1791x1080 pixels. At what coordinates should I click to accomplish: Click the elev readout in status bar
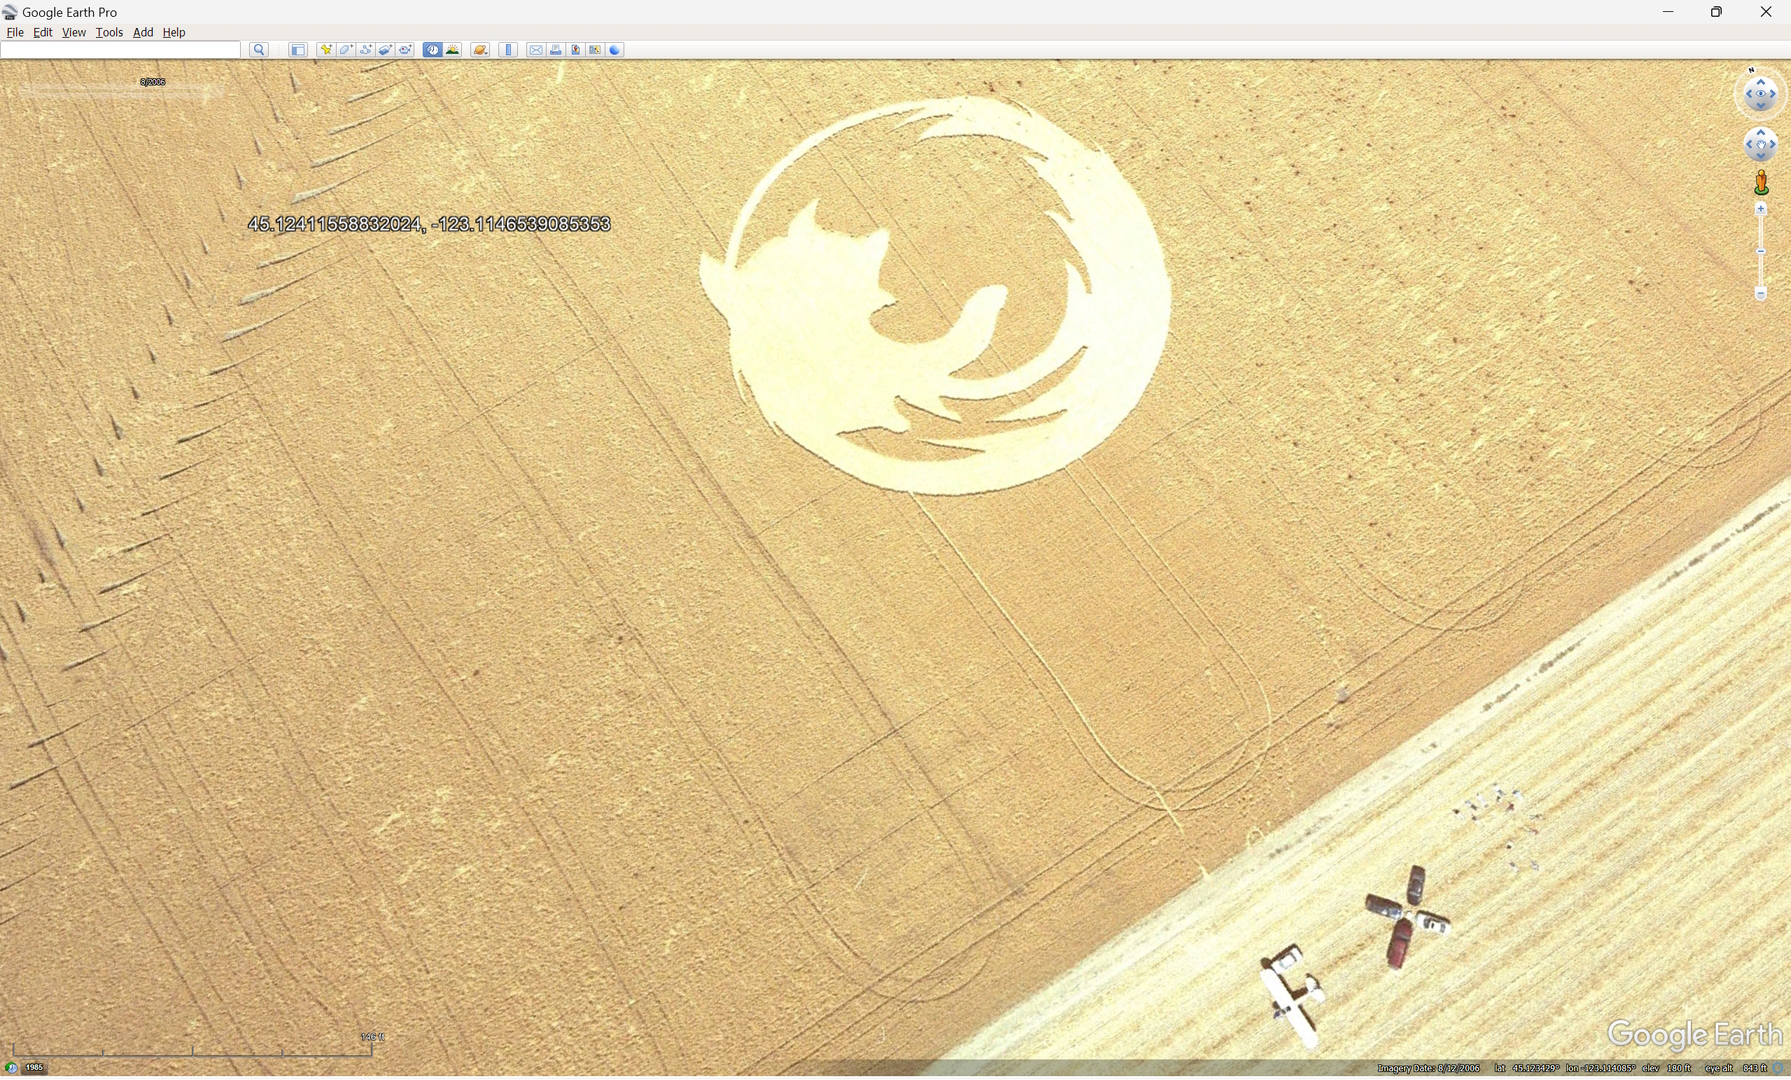(1666, 1069)
